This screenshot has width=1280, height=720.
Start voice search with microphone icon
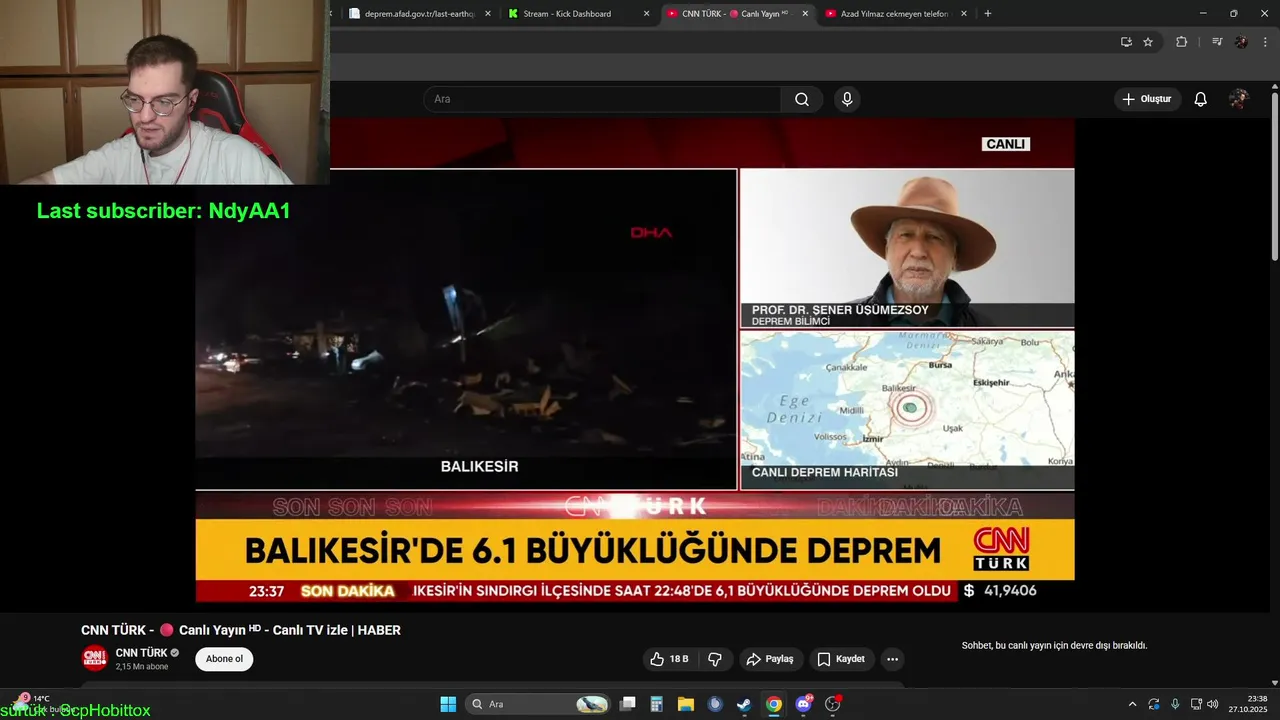tap(847, 99)
